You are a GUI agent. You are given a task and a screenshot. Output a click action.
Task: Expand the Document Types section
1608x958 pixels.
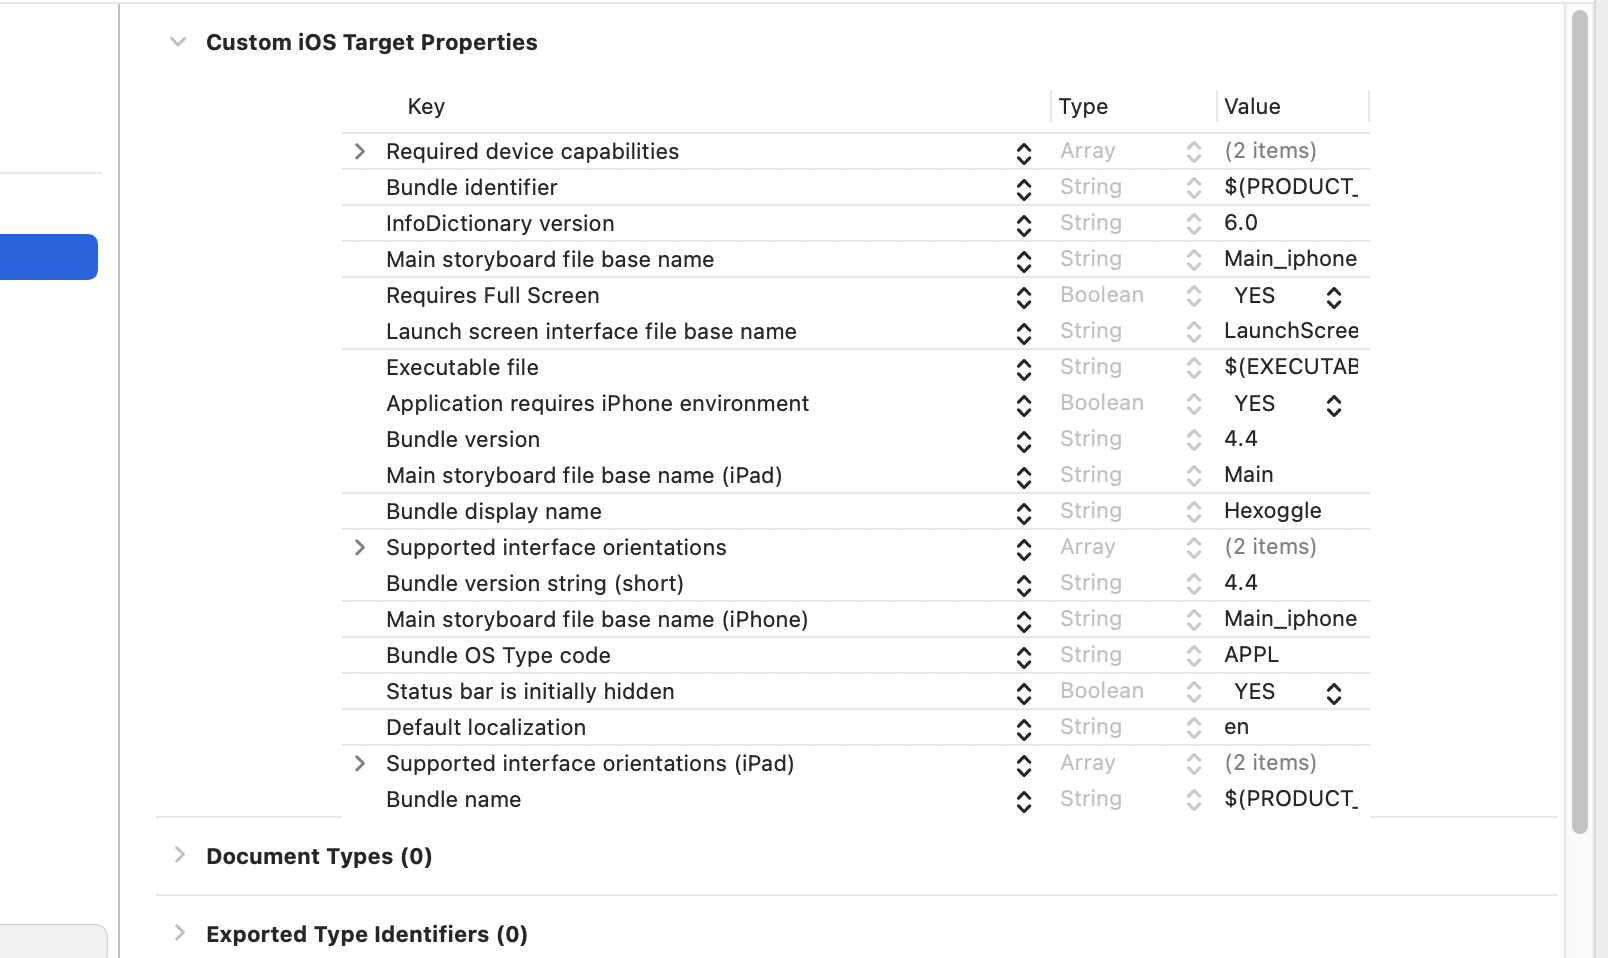[x=180, y=855]
